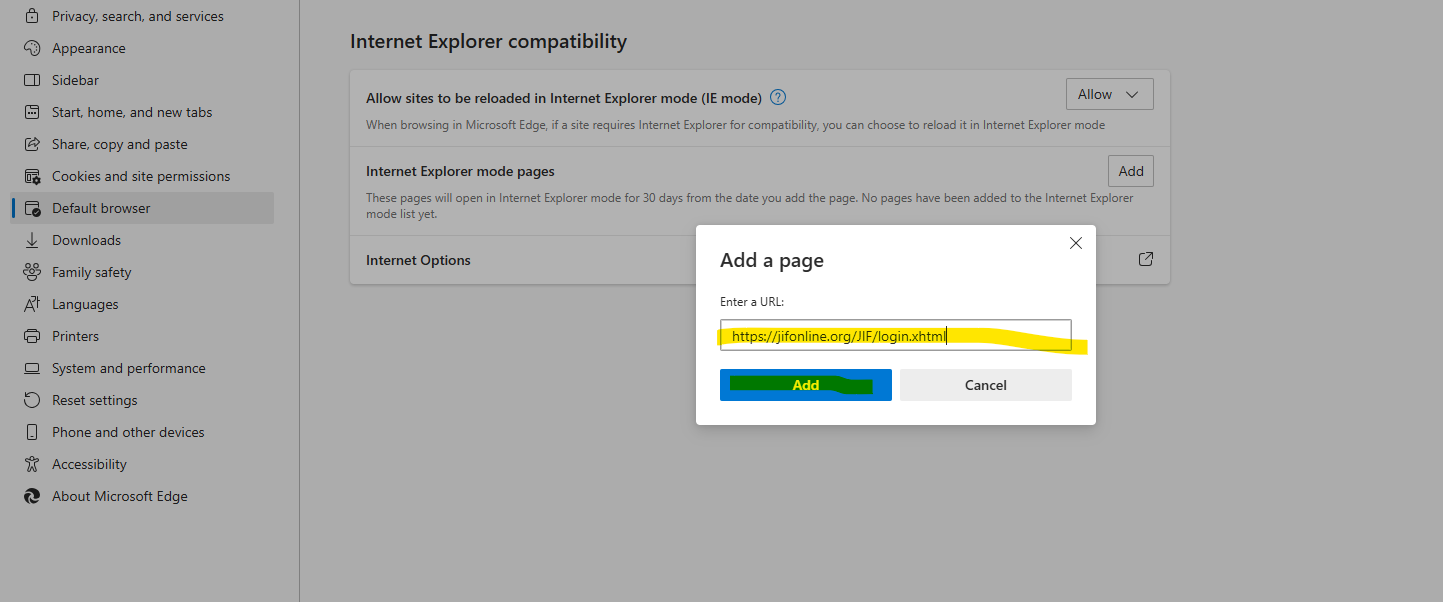Viewport: 1443px width, 602px height.
Task: Click the Languages icon in sidebar
Action: click(x=32, y=304)
